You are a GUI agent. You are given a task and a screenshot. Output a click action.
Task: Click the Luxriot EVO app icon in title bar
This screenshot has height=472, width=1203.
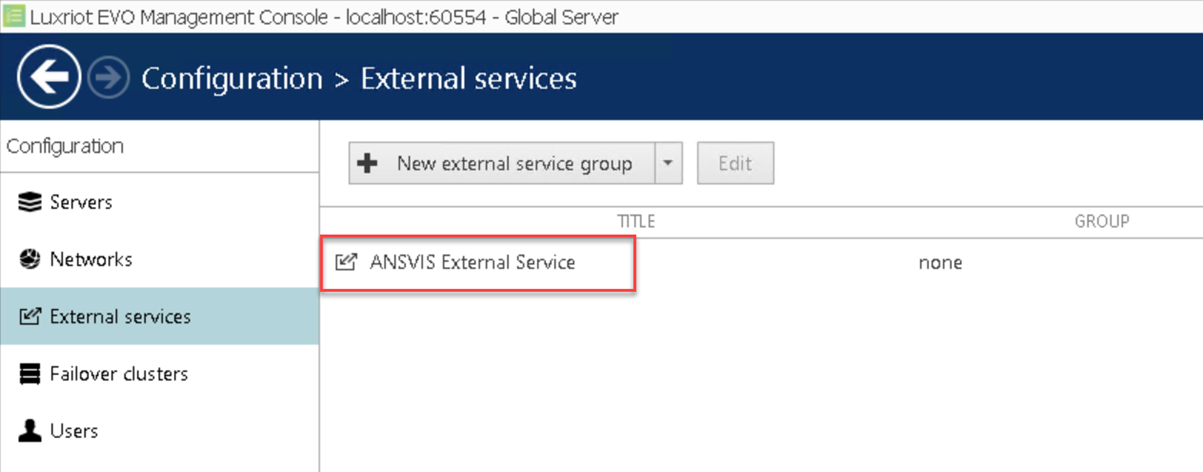coord(13,16)
